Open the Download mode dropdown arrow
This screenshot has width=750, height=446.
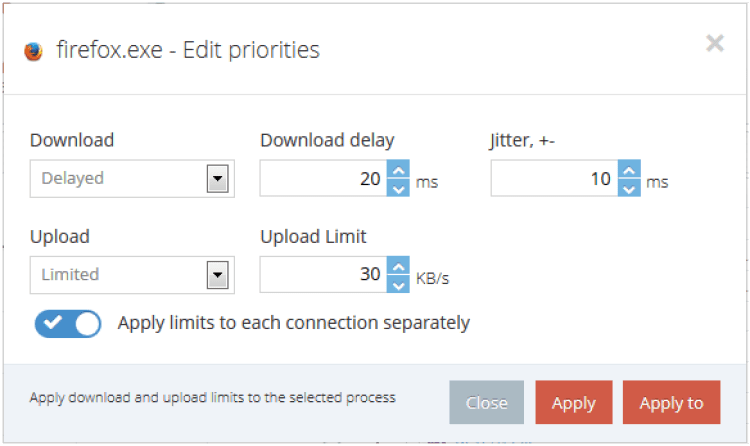(217, 179)
